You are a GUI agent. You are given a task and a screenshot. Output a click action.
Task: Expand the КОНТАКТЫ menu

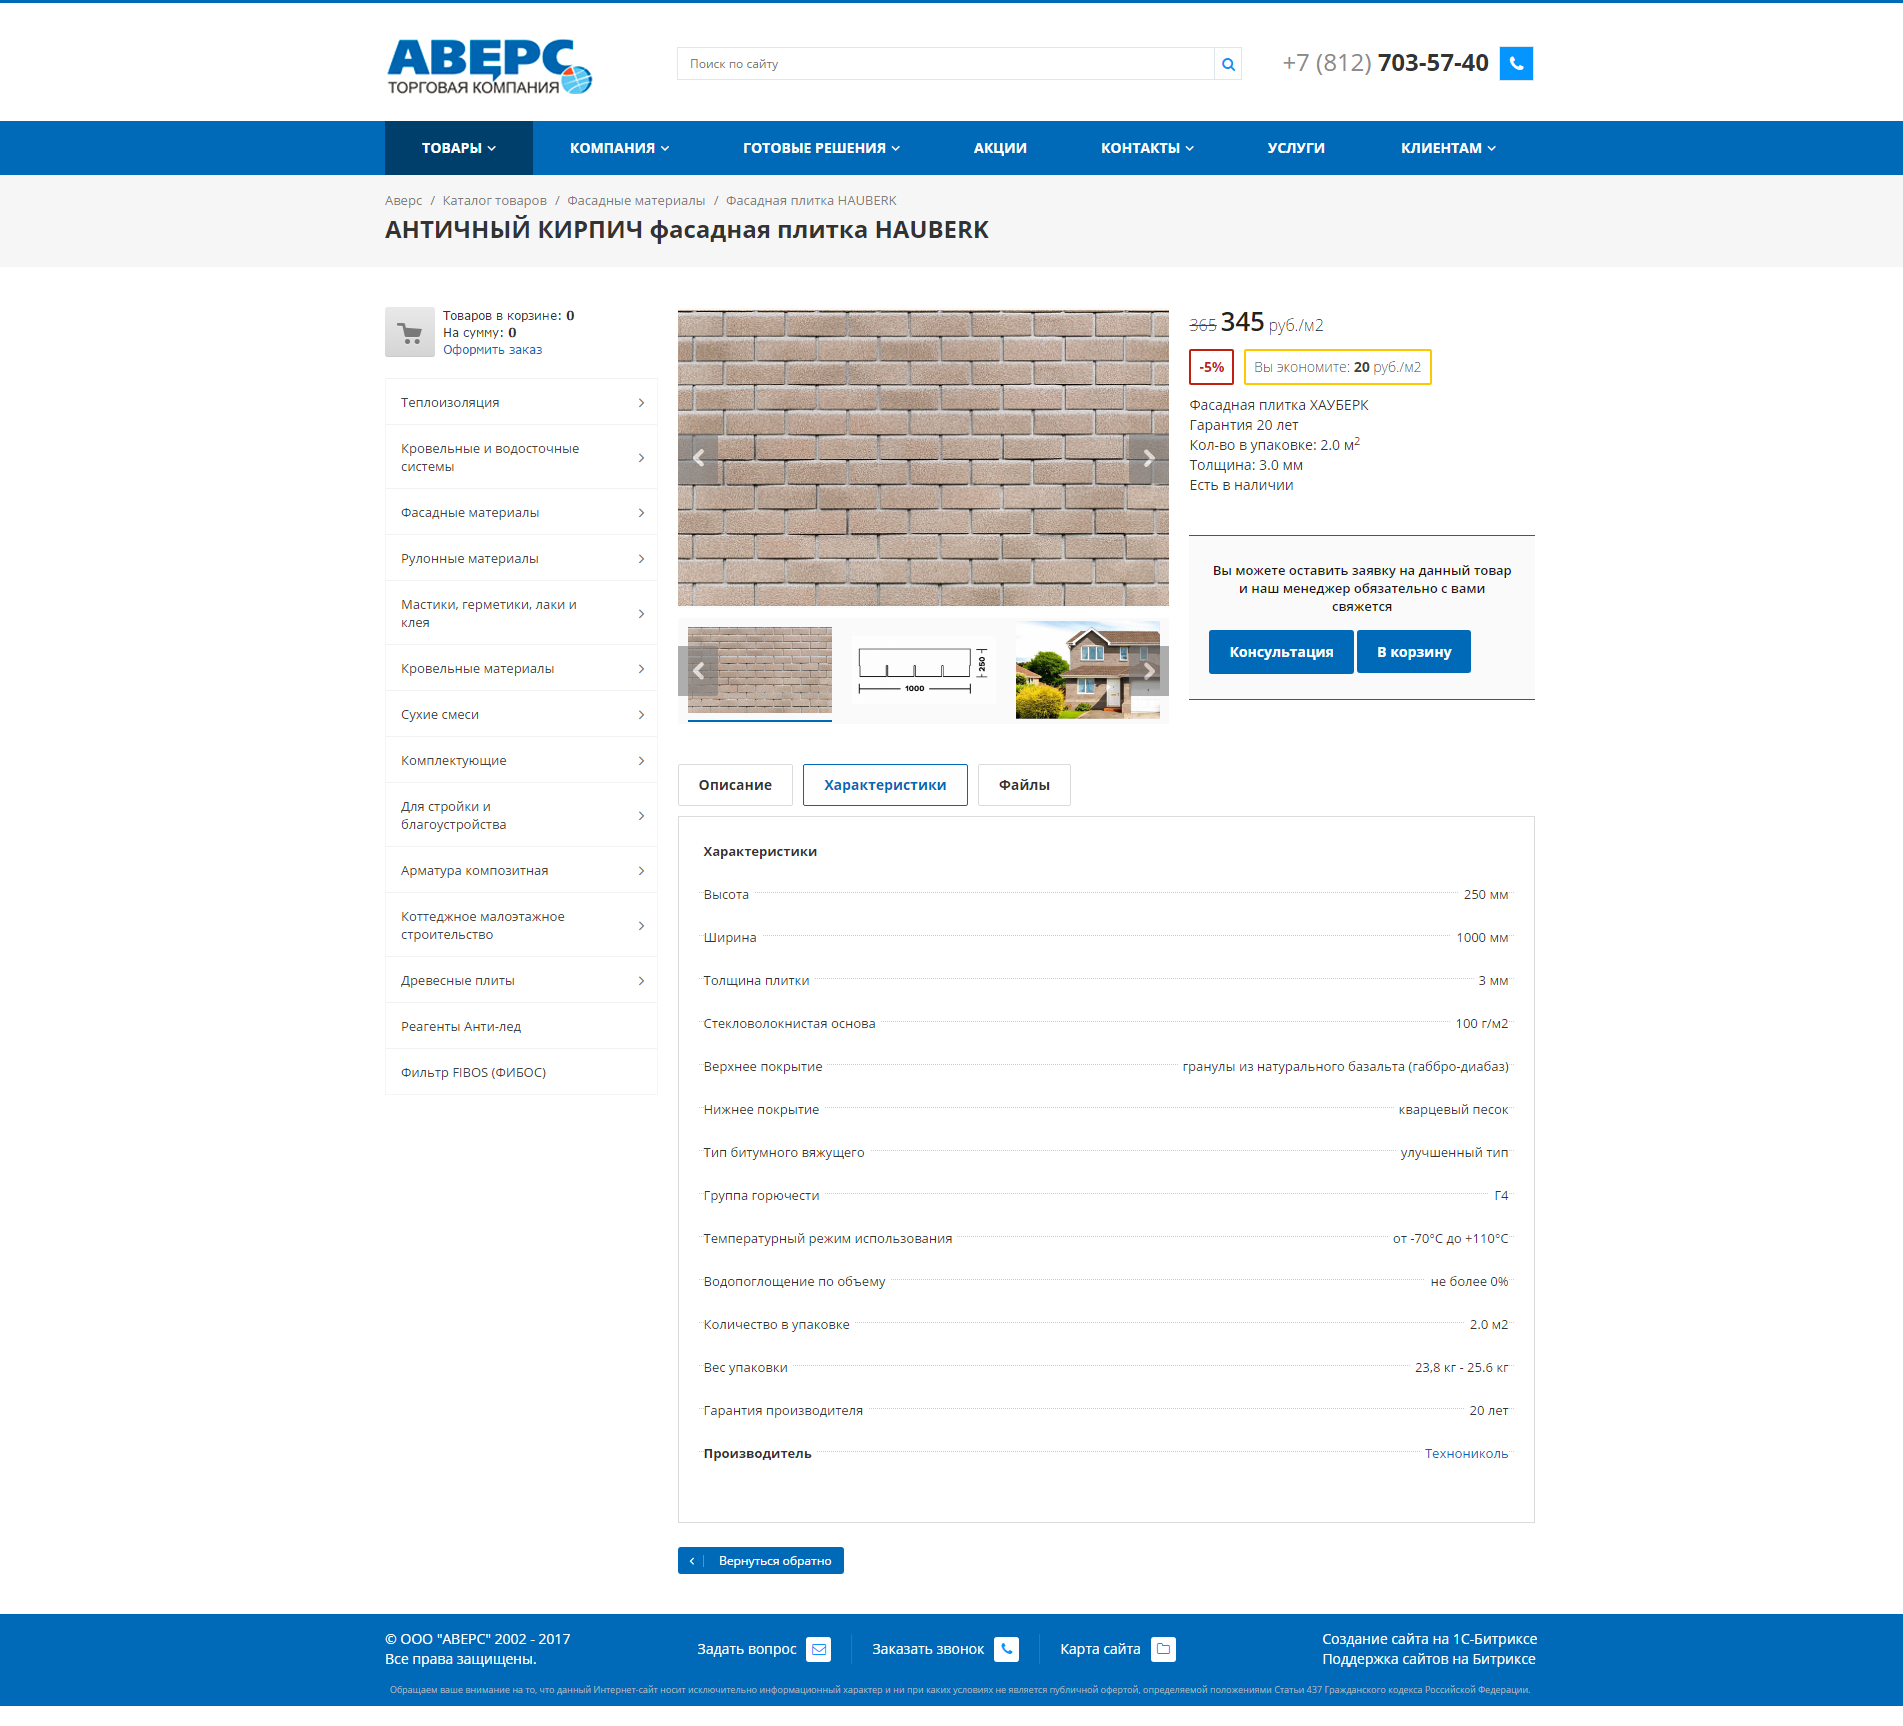[1147, 148]
